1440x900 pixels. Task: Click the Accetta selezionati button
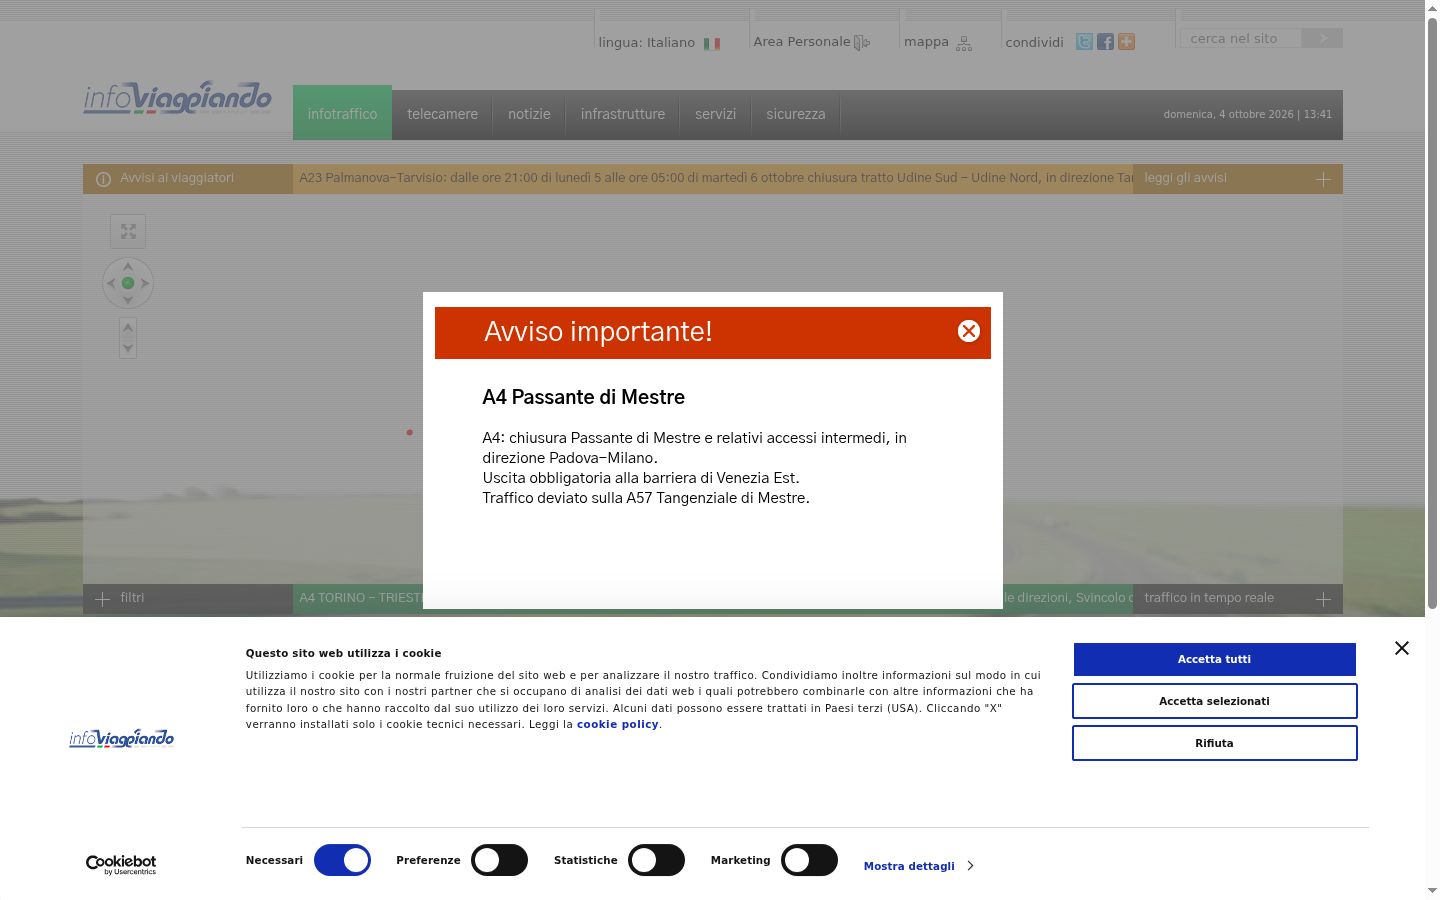pos(1214,701)
